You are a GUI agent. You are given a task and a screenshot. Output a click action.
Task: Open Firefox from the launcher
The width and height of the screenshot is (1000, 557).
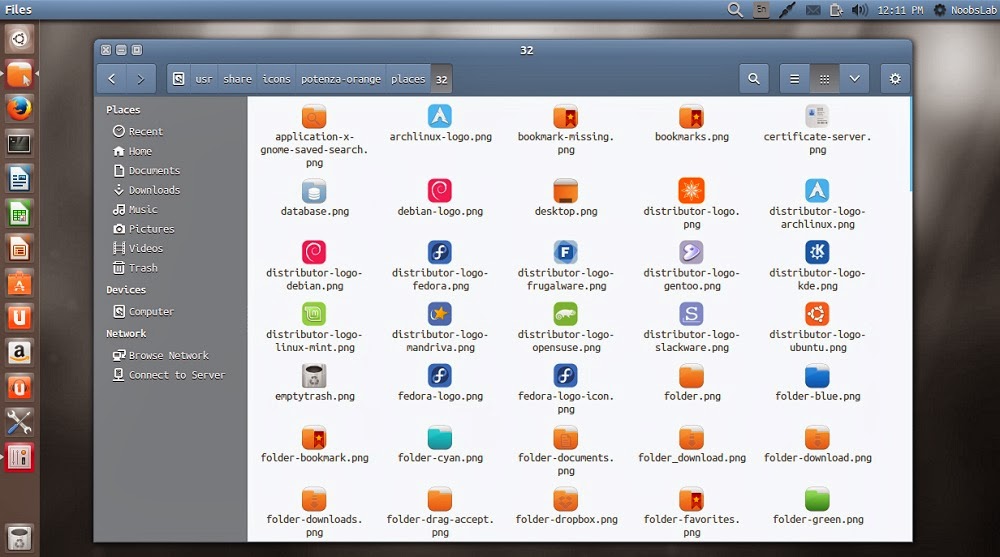pyautogui.click(x=19, y=108)
